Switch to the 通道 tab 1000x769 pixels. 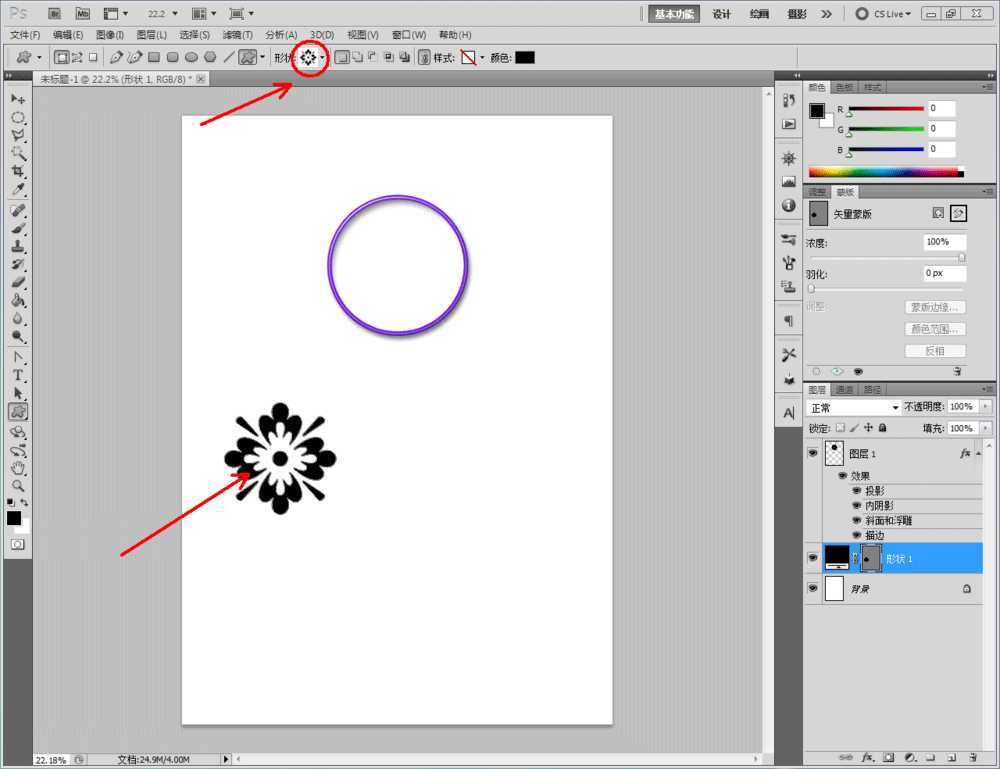click(845, 389)
